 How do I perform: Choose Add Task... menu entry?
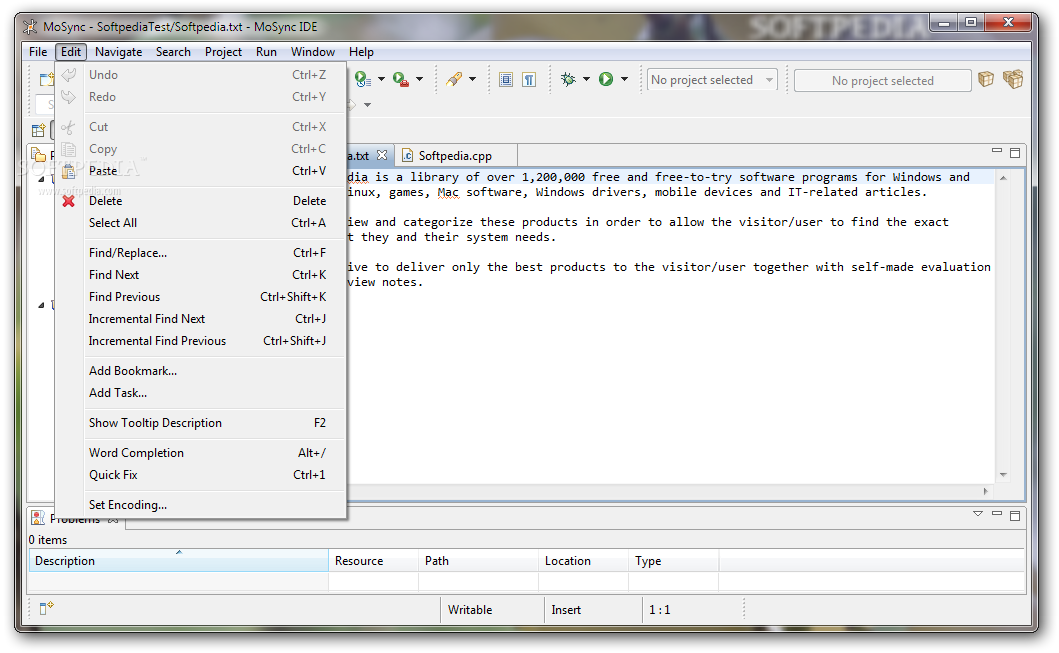pyautogui.click(x=201, y=393)
